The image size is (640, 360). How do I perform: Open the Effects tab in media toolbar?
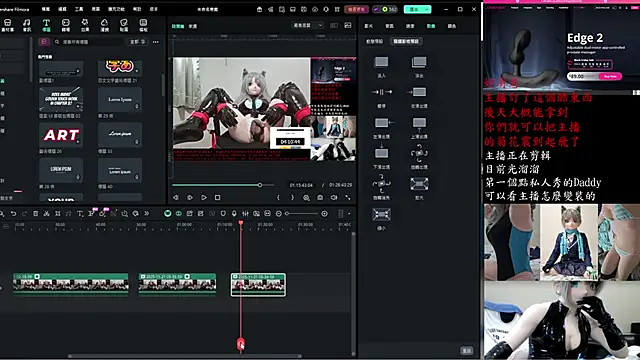point(85,25)
